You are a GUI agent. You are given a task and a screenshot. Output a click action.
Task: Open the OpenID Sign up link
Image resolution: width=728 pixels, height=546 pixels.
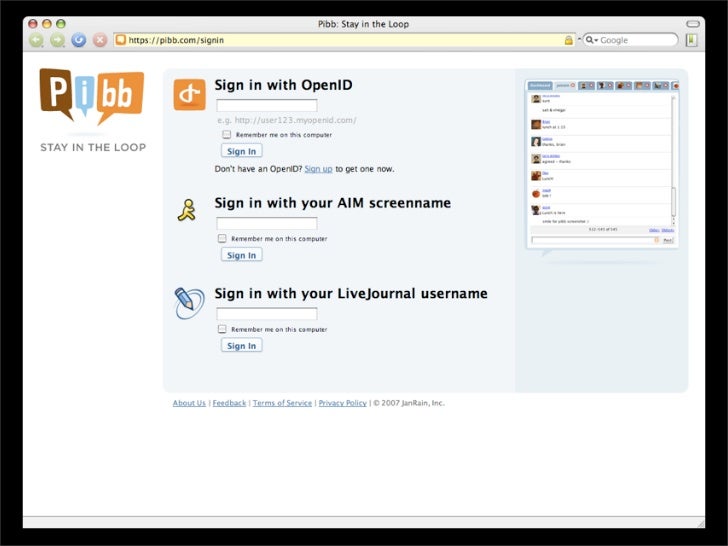tap(318, 169)
